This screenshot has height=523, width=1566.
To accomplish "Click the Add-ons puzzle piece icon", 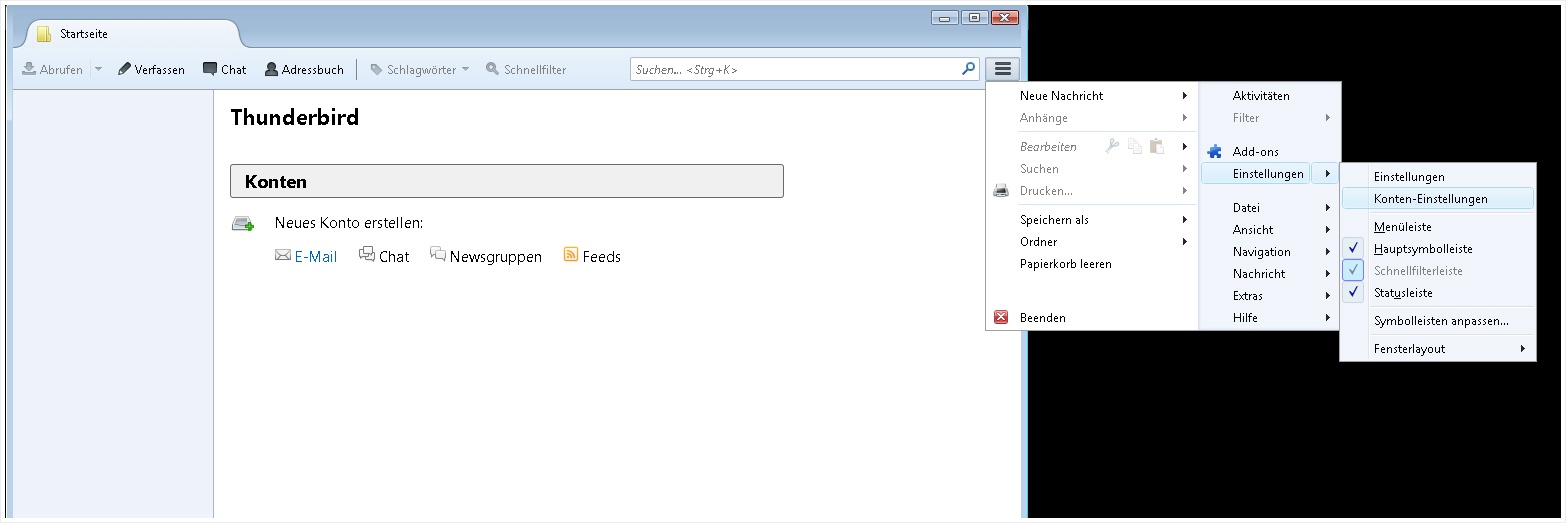I will (x=1215, y=152).
